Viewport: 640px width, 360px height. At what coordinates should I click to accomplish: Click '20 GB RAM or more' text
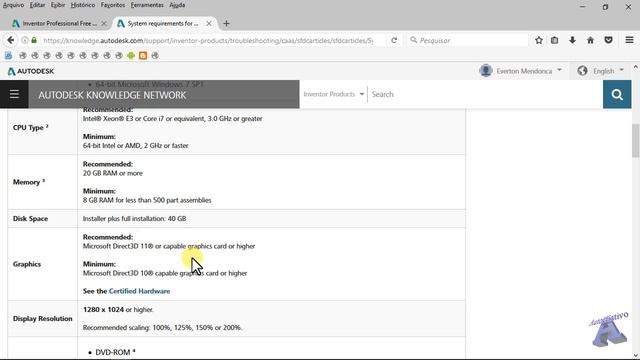tap(113, 173)
